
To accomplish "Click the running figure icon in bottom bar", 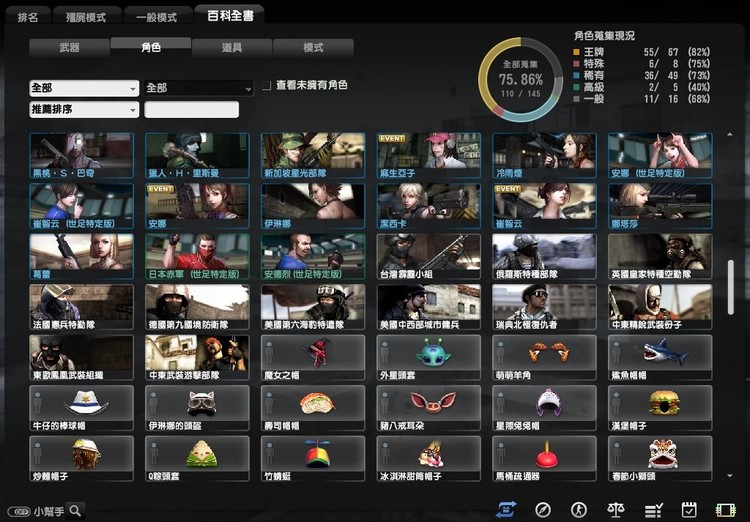I will pos(578,510).
